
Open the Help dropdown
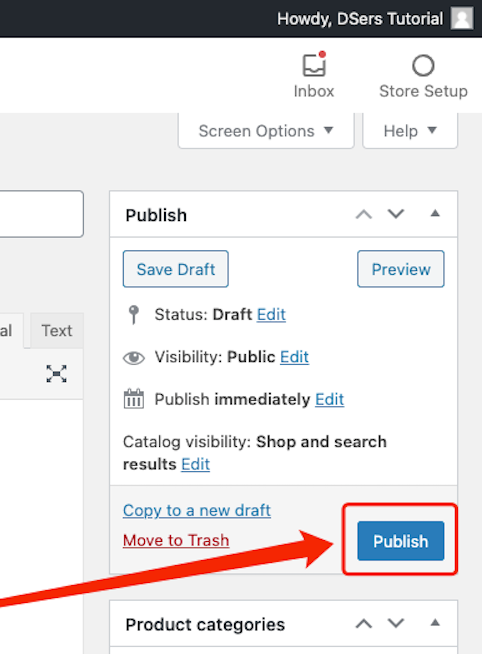[410, 131]
